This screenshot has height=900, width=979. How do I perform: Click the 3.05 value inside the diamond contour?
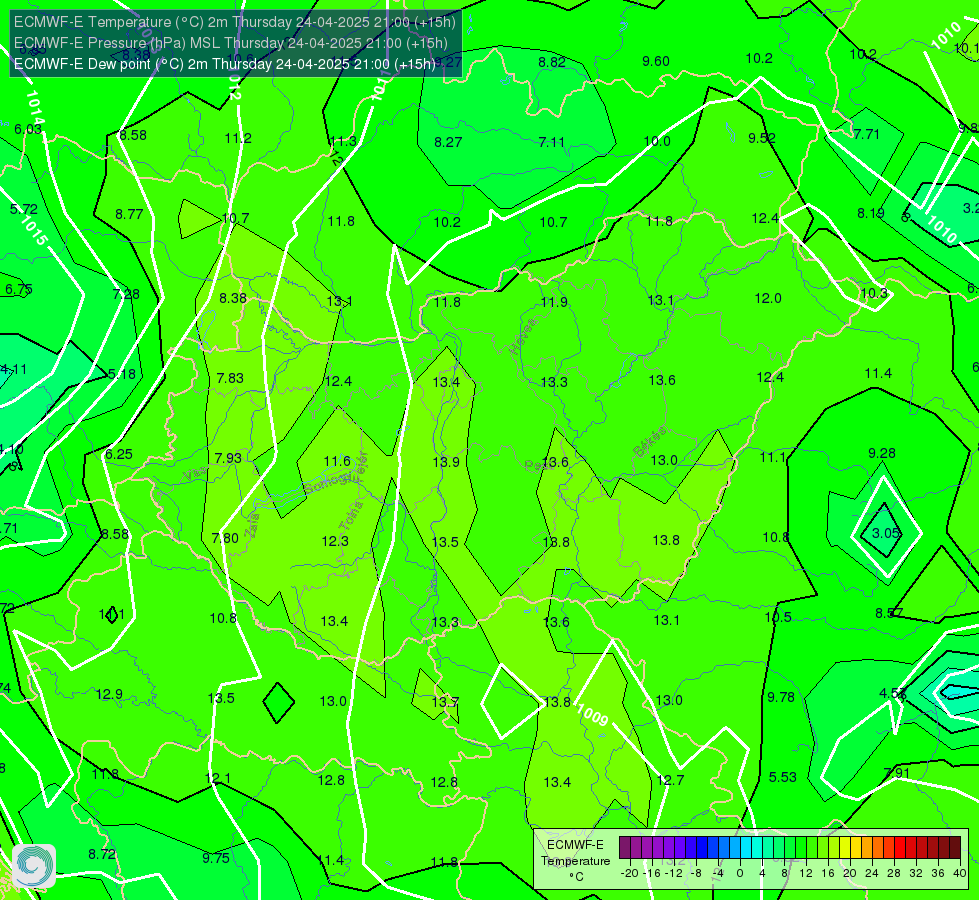886,533
